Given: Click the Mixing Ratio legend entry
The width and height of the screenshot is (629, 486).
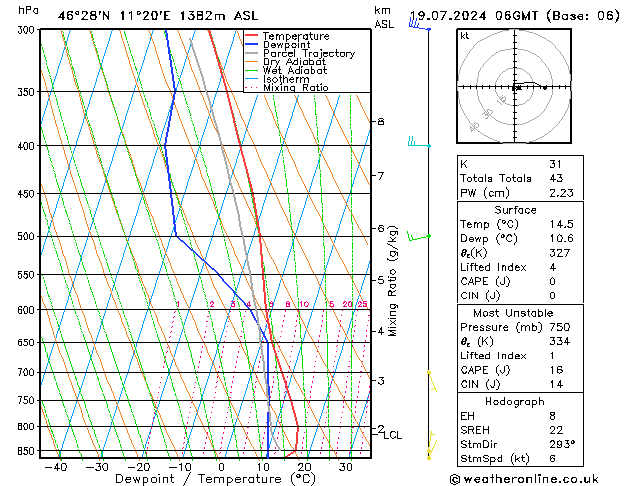Looking at the screenshot, I should point(295,88).
